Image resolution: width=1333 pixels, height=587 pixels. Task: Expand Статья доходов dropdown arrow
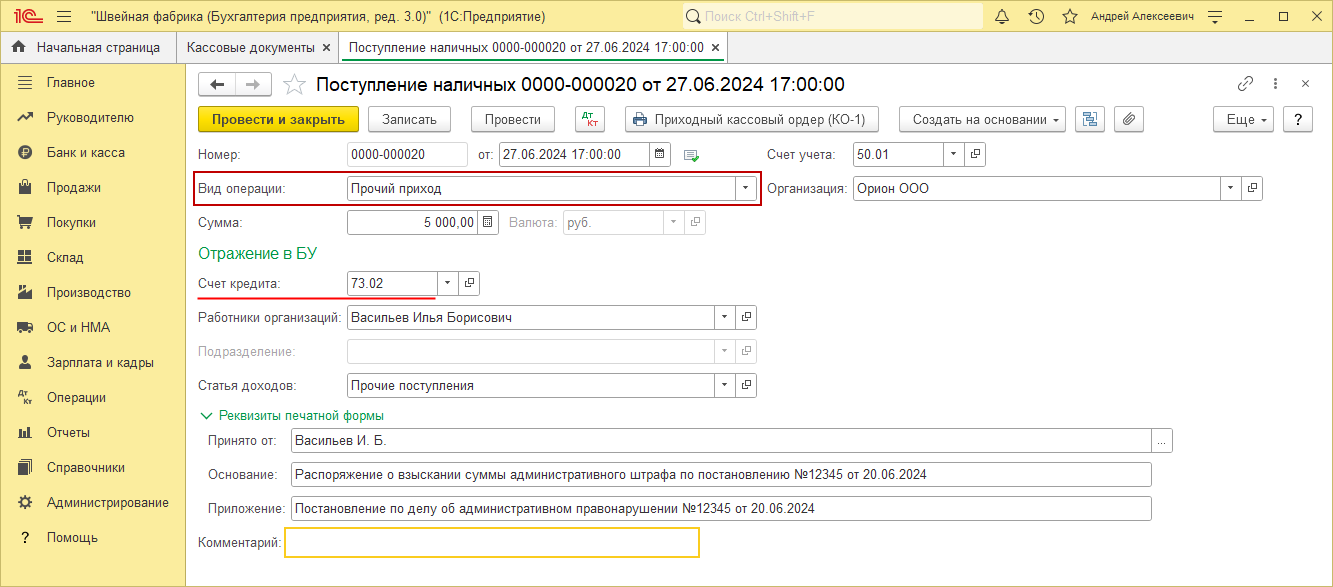[724, 385]
